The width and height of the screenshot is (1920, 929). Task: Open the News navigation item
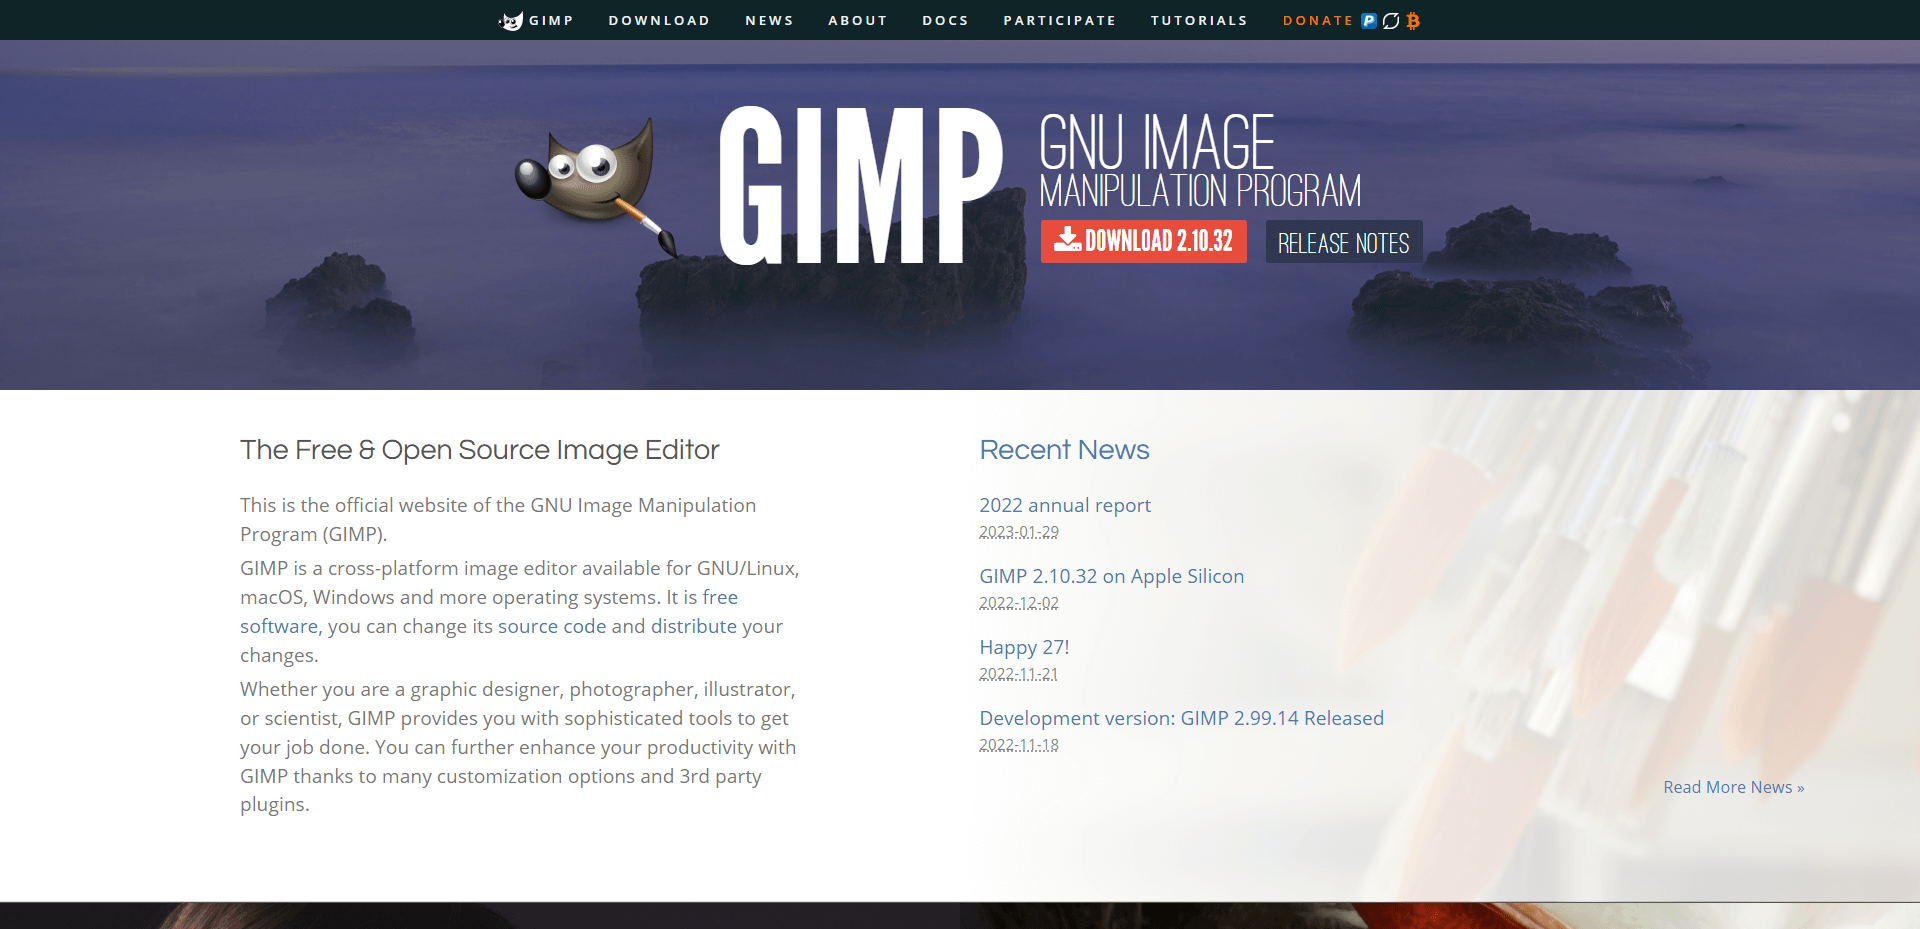[769, 21]
